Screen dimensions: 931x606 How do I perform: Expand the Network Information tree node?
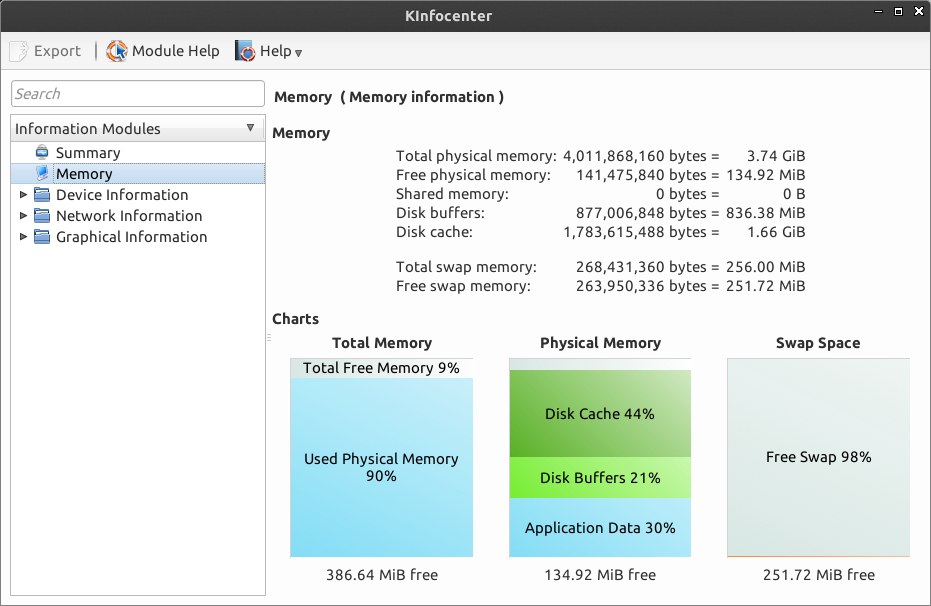pyautogui.click(x=23, y=216)
